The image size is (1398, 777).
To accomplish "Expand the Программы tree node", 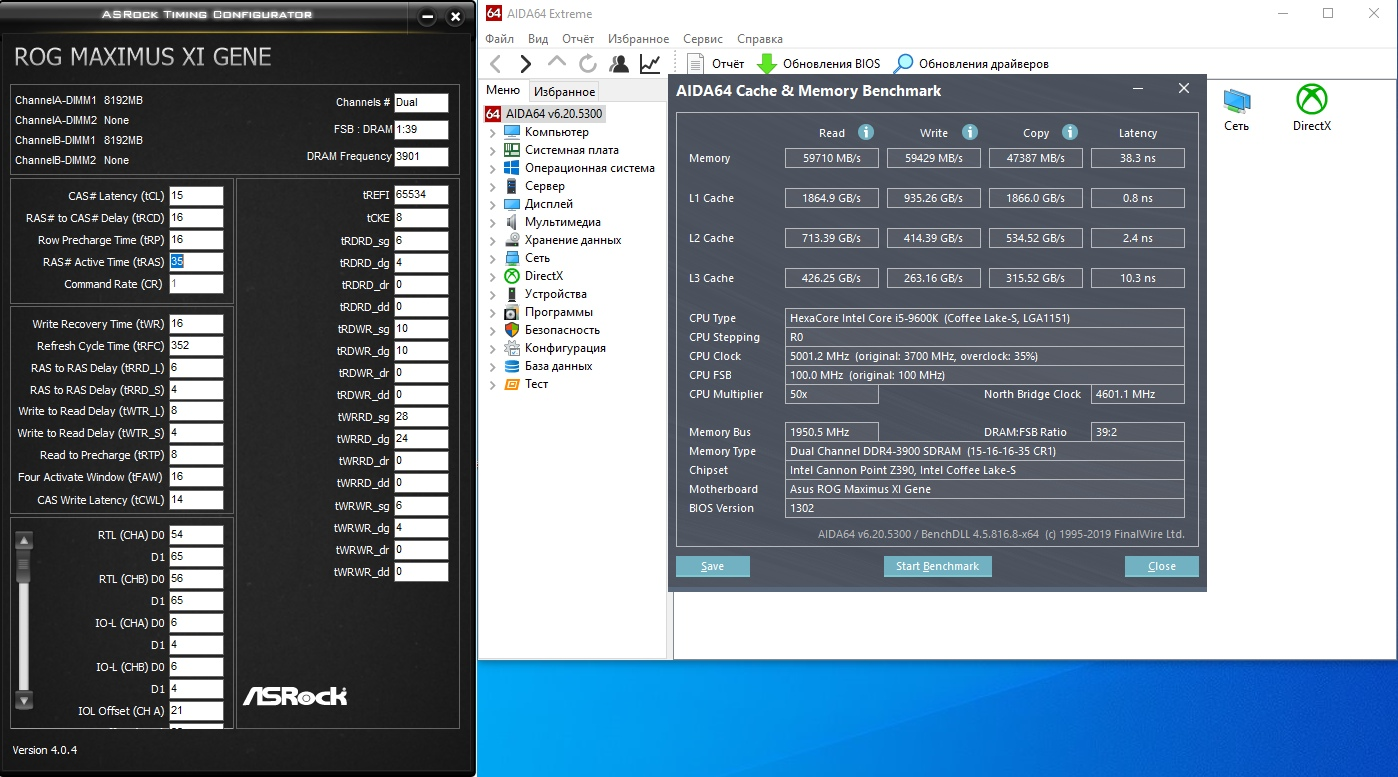I will (492, 313).
